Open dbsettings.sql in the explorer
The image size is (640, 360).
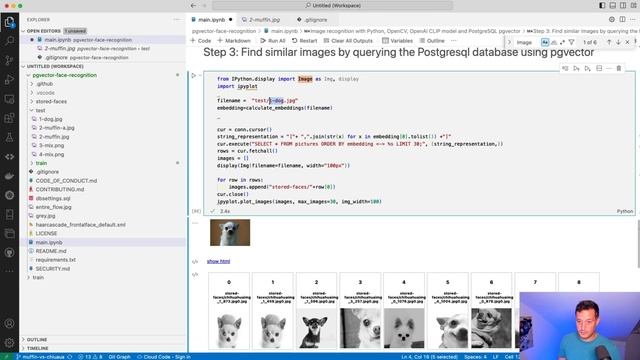click(x=53, y=198)
